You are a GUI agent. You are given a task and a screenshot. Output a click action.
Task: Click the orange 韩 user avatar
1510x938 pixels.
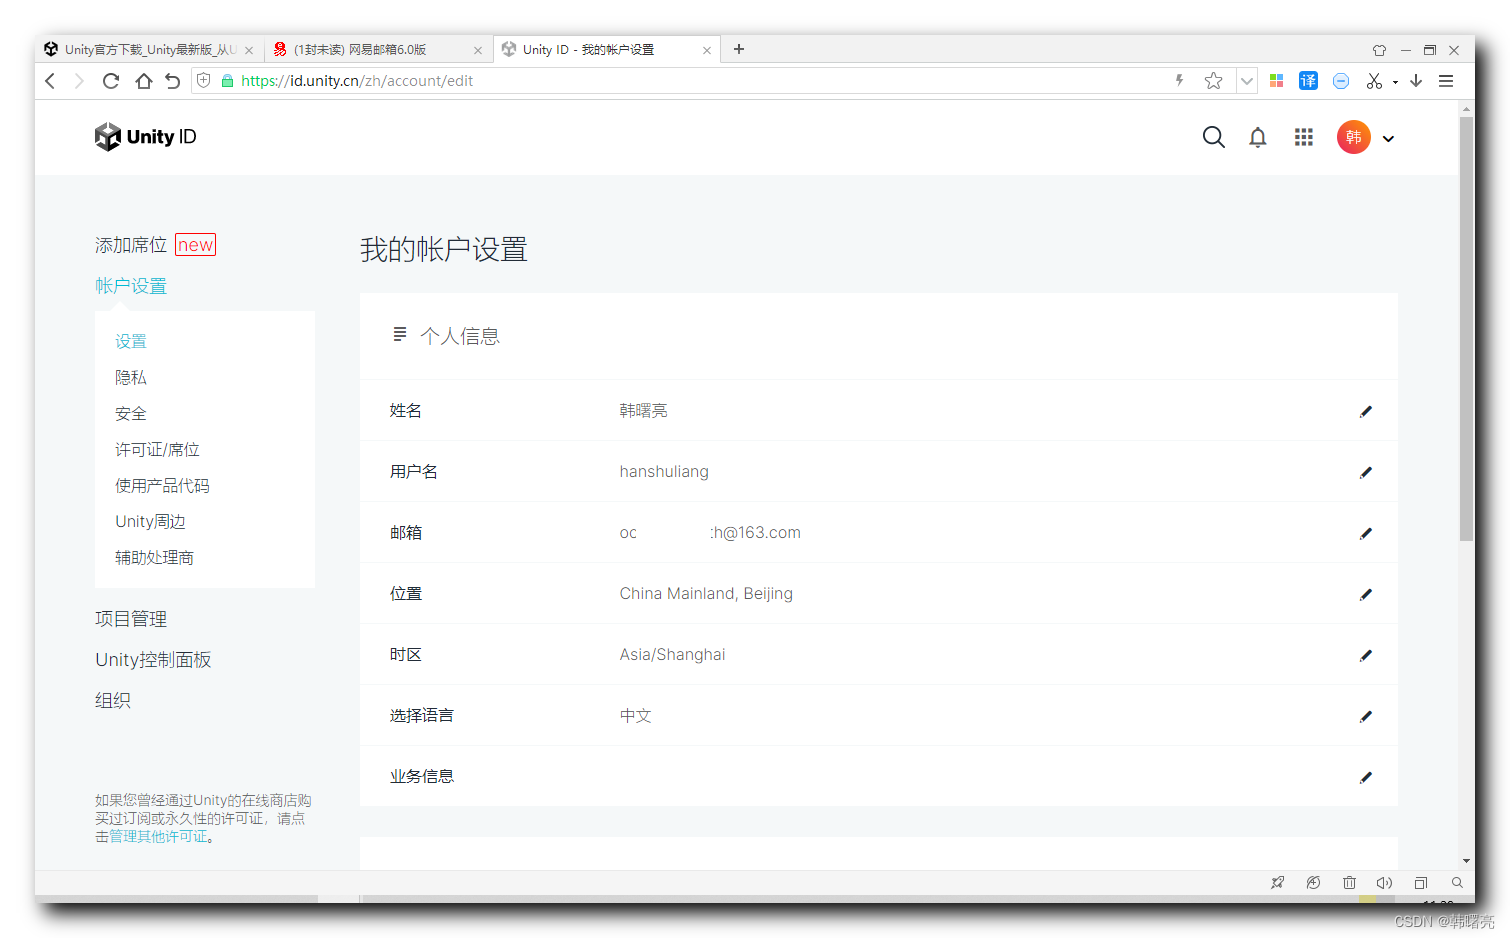pos(1353,137)
